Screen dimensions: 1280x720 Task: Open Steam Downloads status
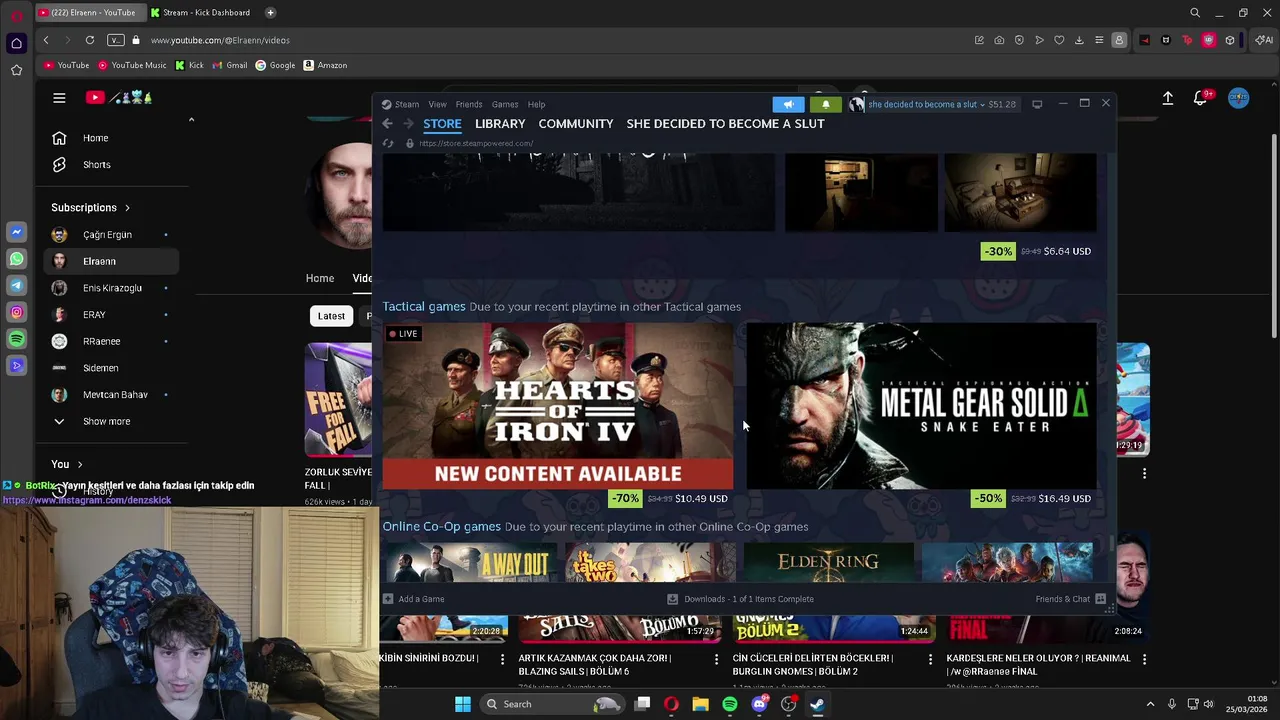click(740, 599)
